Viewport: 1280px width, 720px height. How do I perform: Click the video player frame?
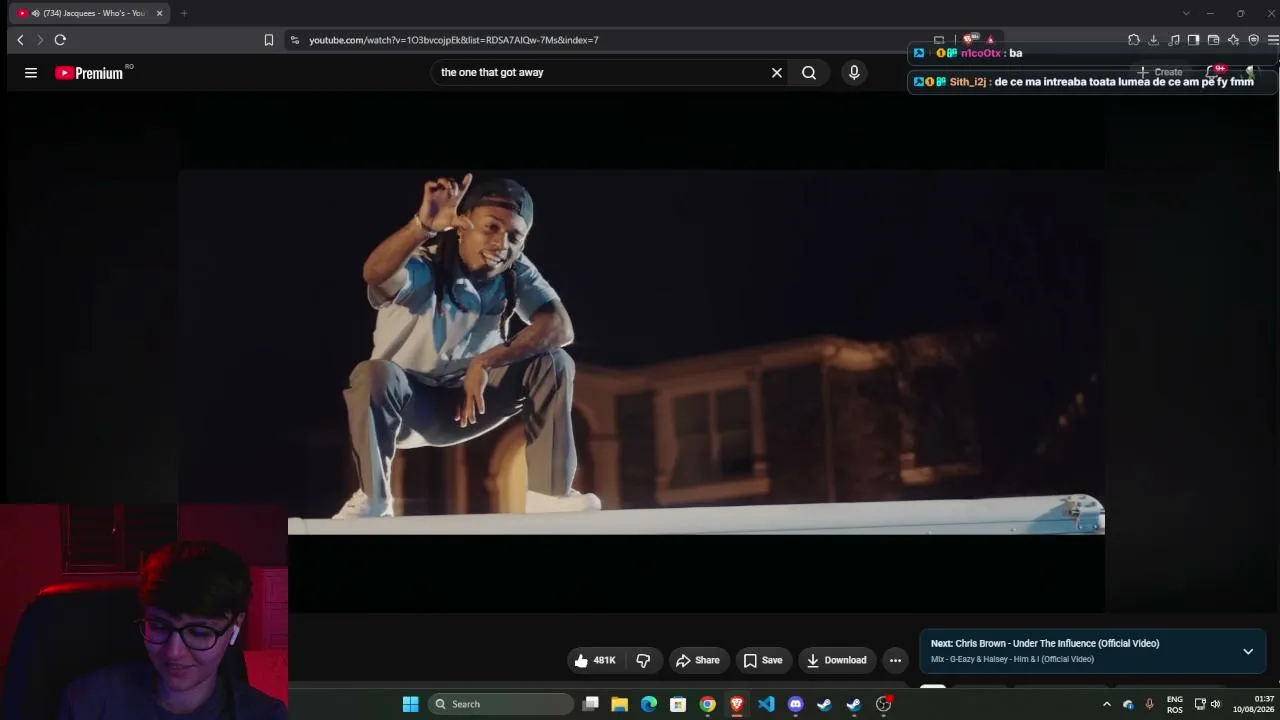(x=642, y=352)
